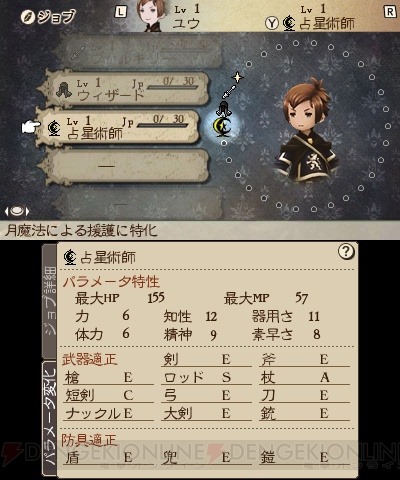Switch to the ジョブ詳細 side tab

[49, 300]
